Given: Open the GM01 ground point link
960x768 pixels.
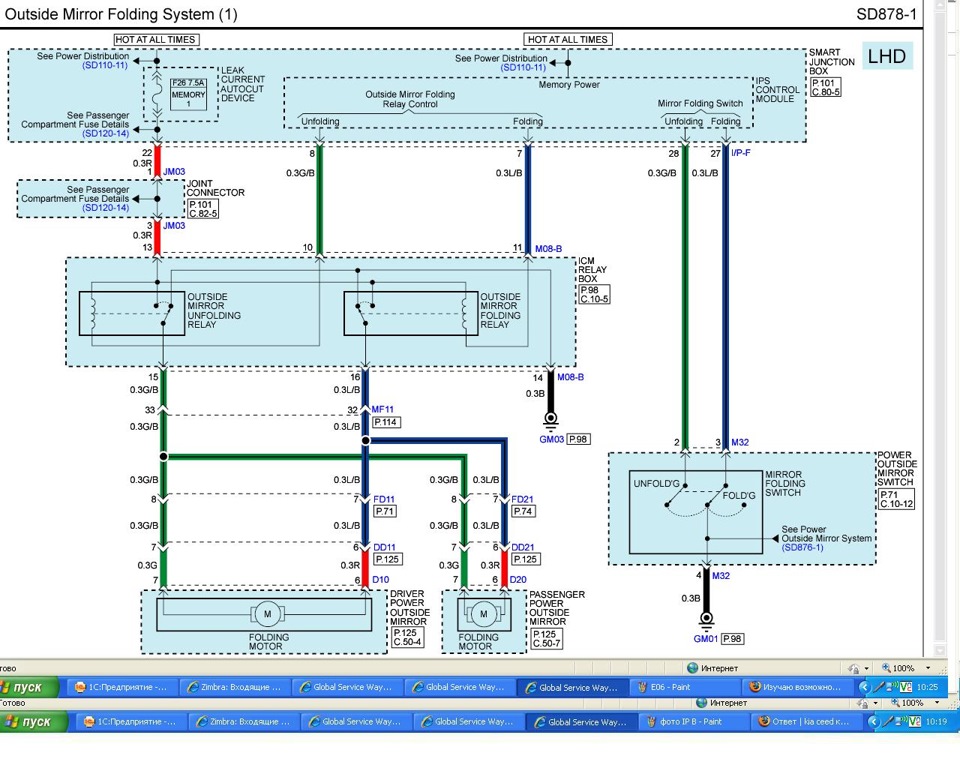Looking at the screenshot, I should [705, 639].
